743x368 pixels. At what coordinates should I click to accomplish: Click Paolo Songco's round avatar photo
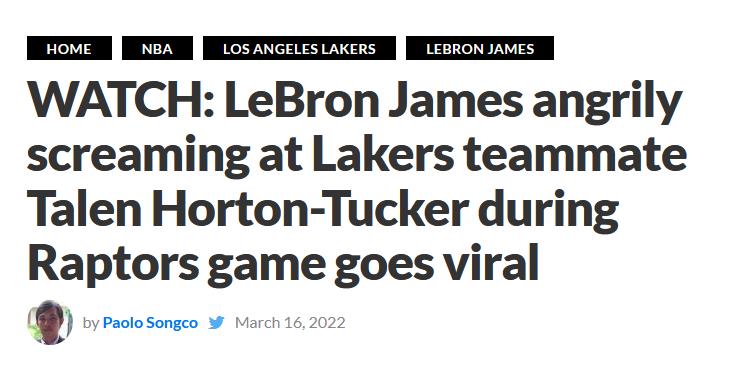[50, 322]
